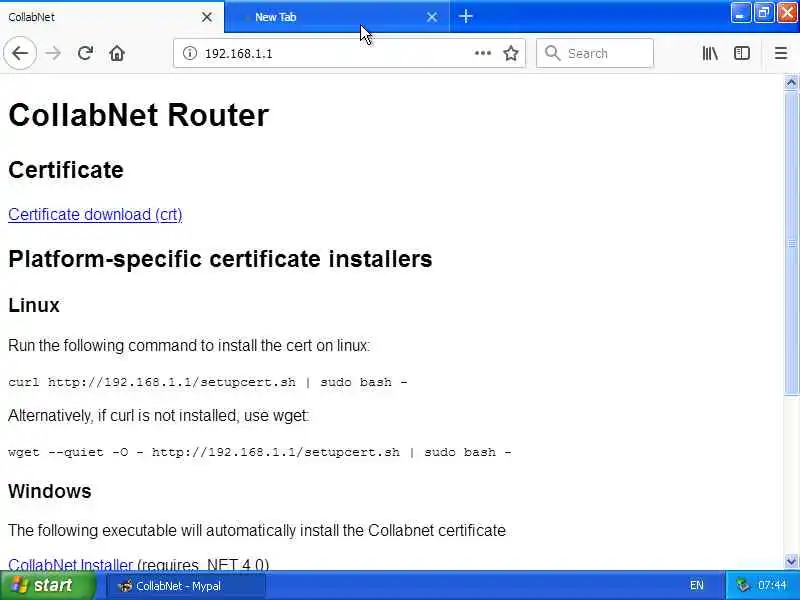
Task: Click the CollabNet Router heading
Action: coord(138,115)
